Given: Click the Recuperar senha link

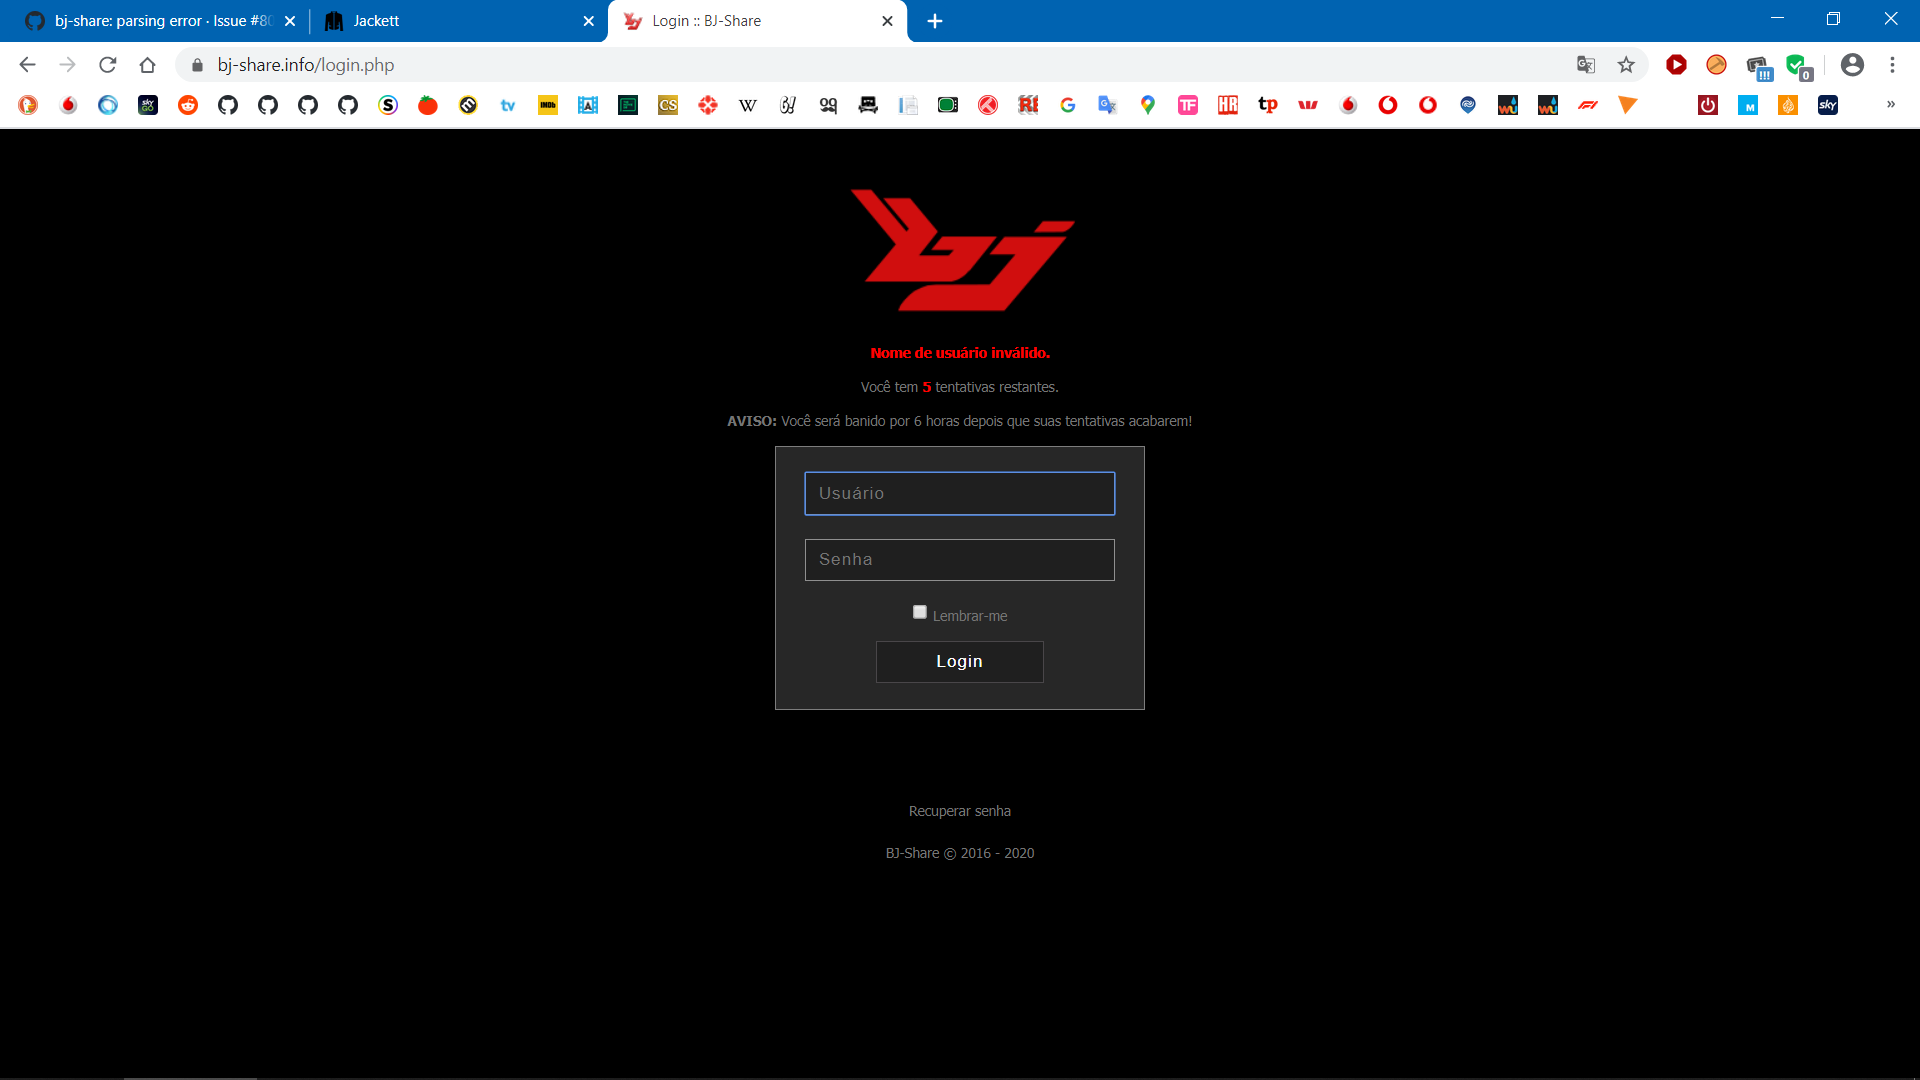Looking at the screenshot, I should [x=959, y=811].
